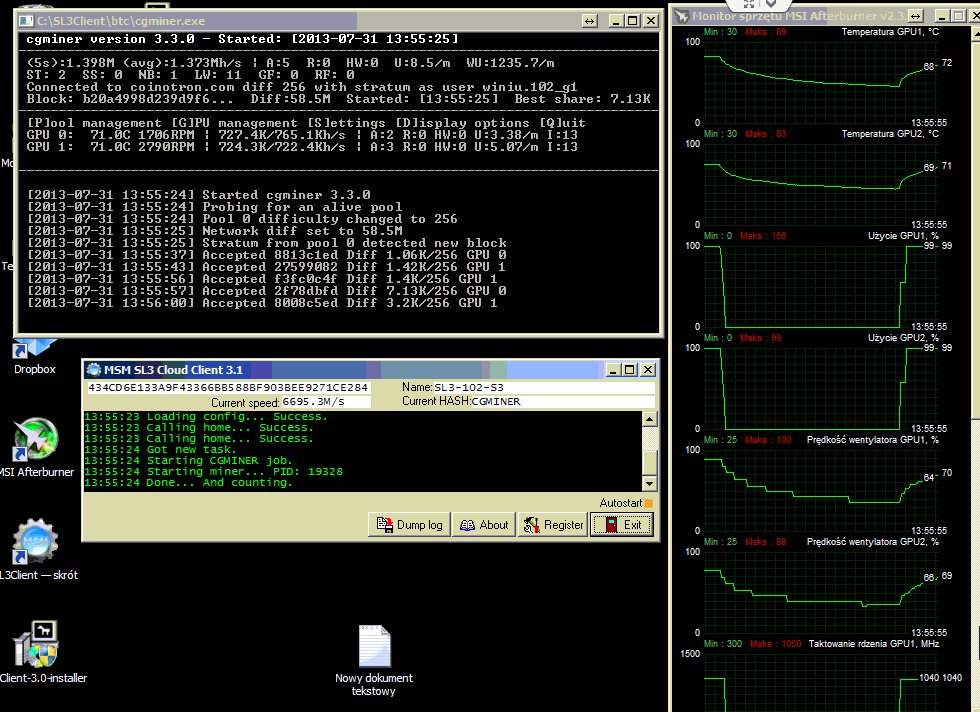The image size is (980, 712).
Task: Click the 'Accepted f3fc0c4f' log line
Action: pyautogui.click(x=262, y=279)
